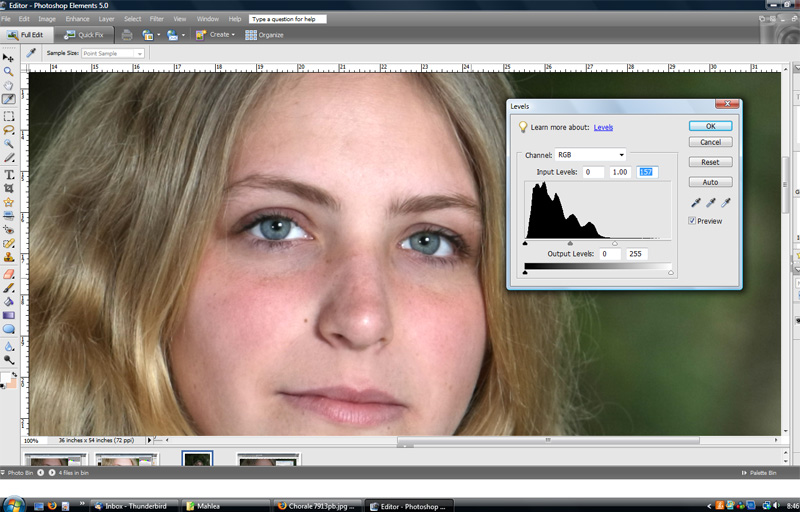Select the Dodge tool
The height and width of the screenshot is (512, 800).
tap(8, 360)
